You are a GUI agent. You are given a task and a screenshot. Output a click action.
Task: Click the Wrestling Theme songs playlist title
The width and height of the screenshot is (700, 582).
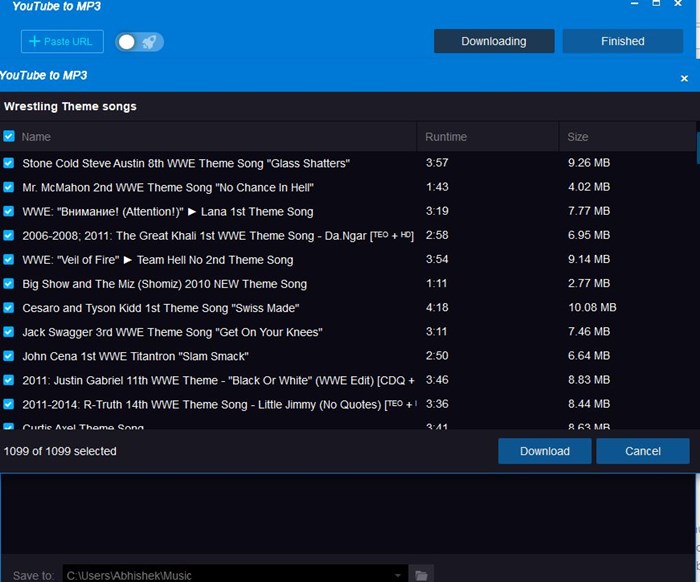pyautogui.click(x=70, y=107)
